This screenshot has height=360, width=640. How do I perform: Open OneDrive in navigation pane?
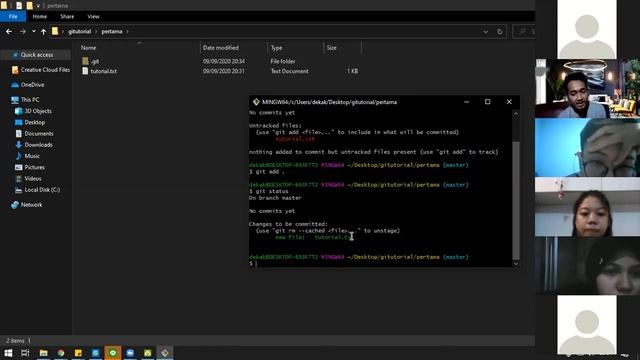coord(32,85)
